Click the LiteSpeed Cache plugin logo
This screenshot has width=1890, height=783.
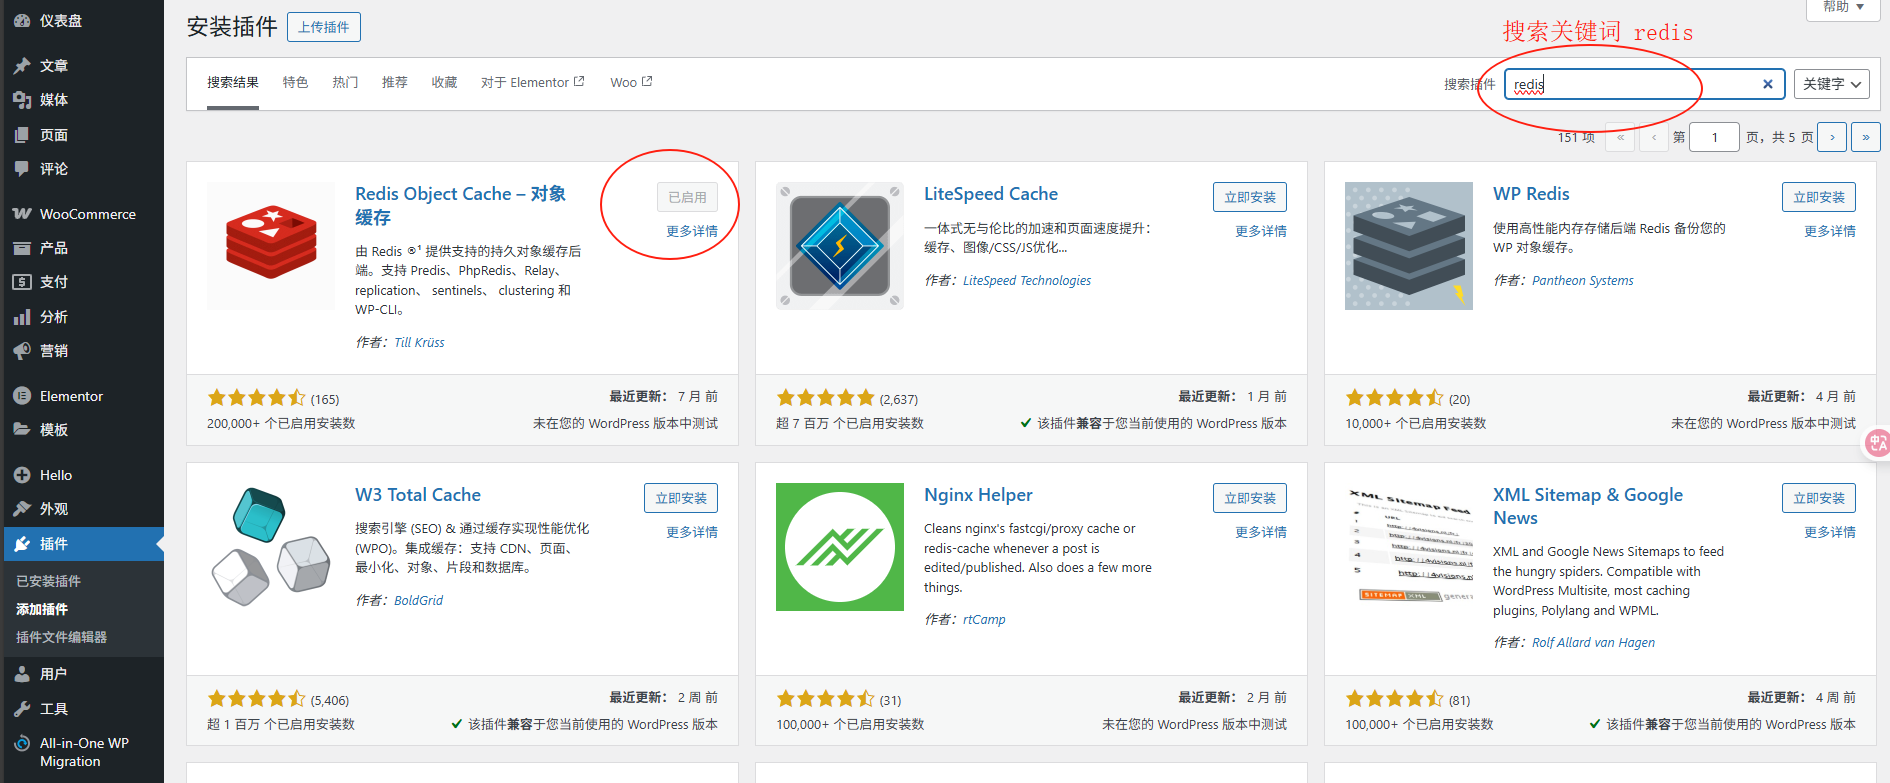point(840,246)
